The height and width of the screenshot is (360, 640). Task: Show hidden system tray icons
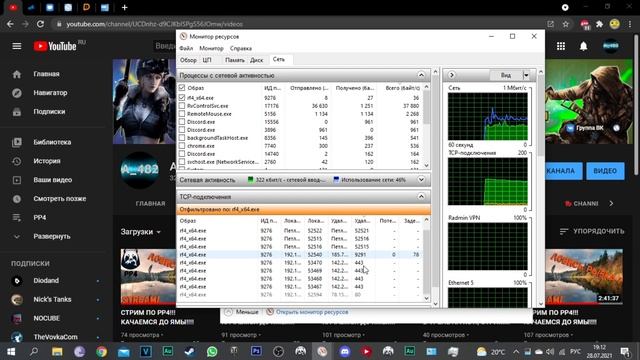tap(516, 351)
